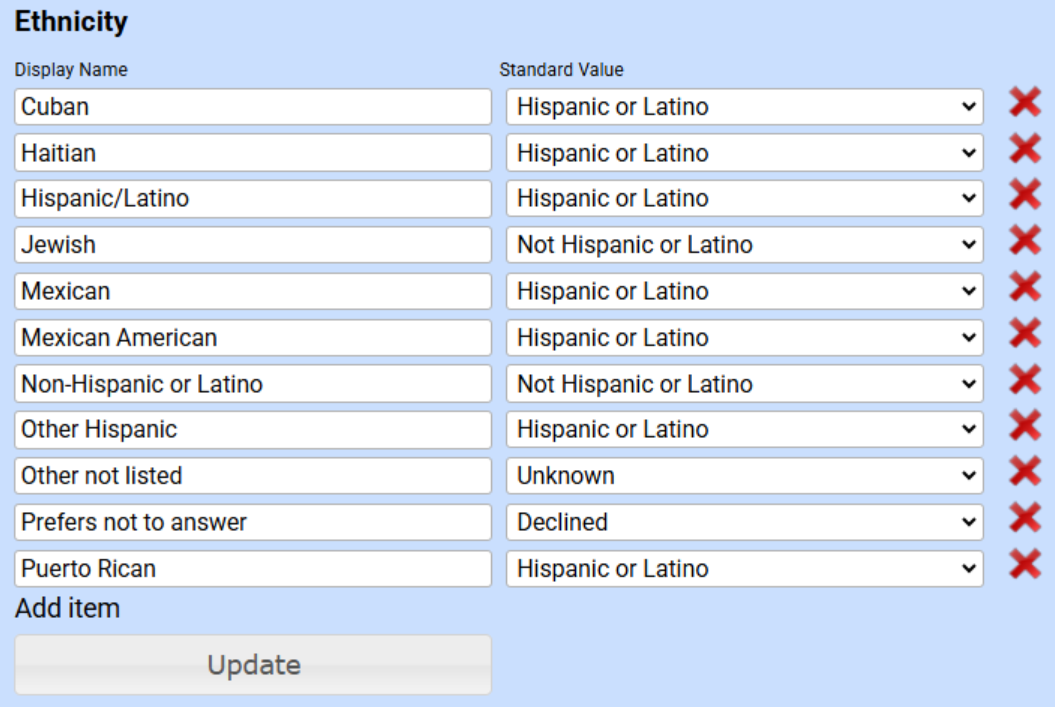Open Standard Value dropdown for Mexican American
The image size is (1055, 707).
744,338
